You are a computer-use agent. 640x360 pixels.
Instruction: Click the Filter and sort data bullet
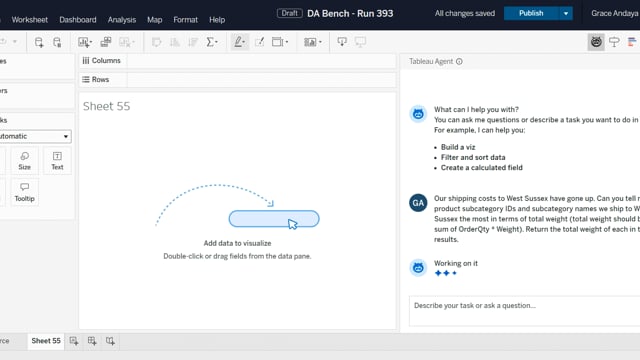click(473, 157)
